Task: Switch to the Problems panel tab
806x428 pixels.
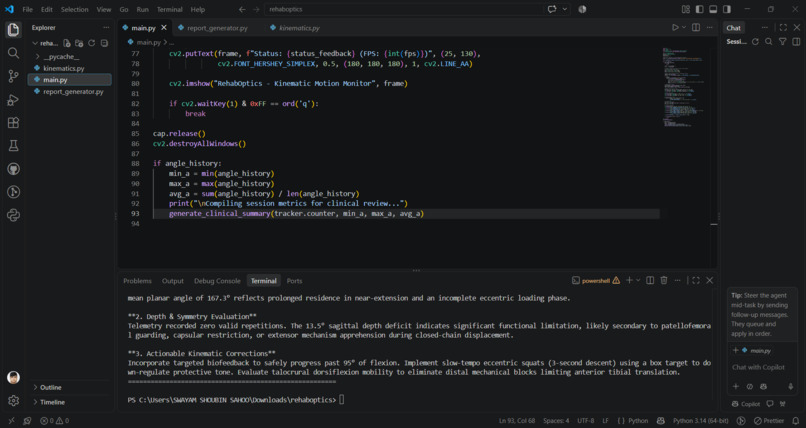Action: click(x=137, y=281)
